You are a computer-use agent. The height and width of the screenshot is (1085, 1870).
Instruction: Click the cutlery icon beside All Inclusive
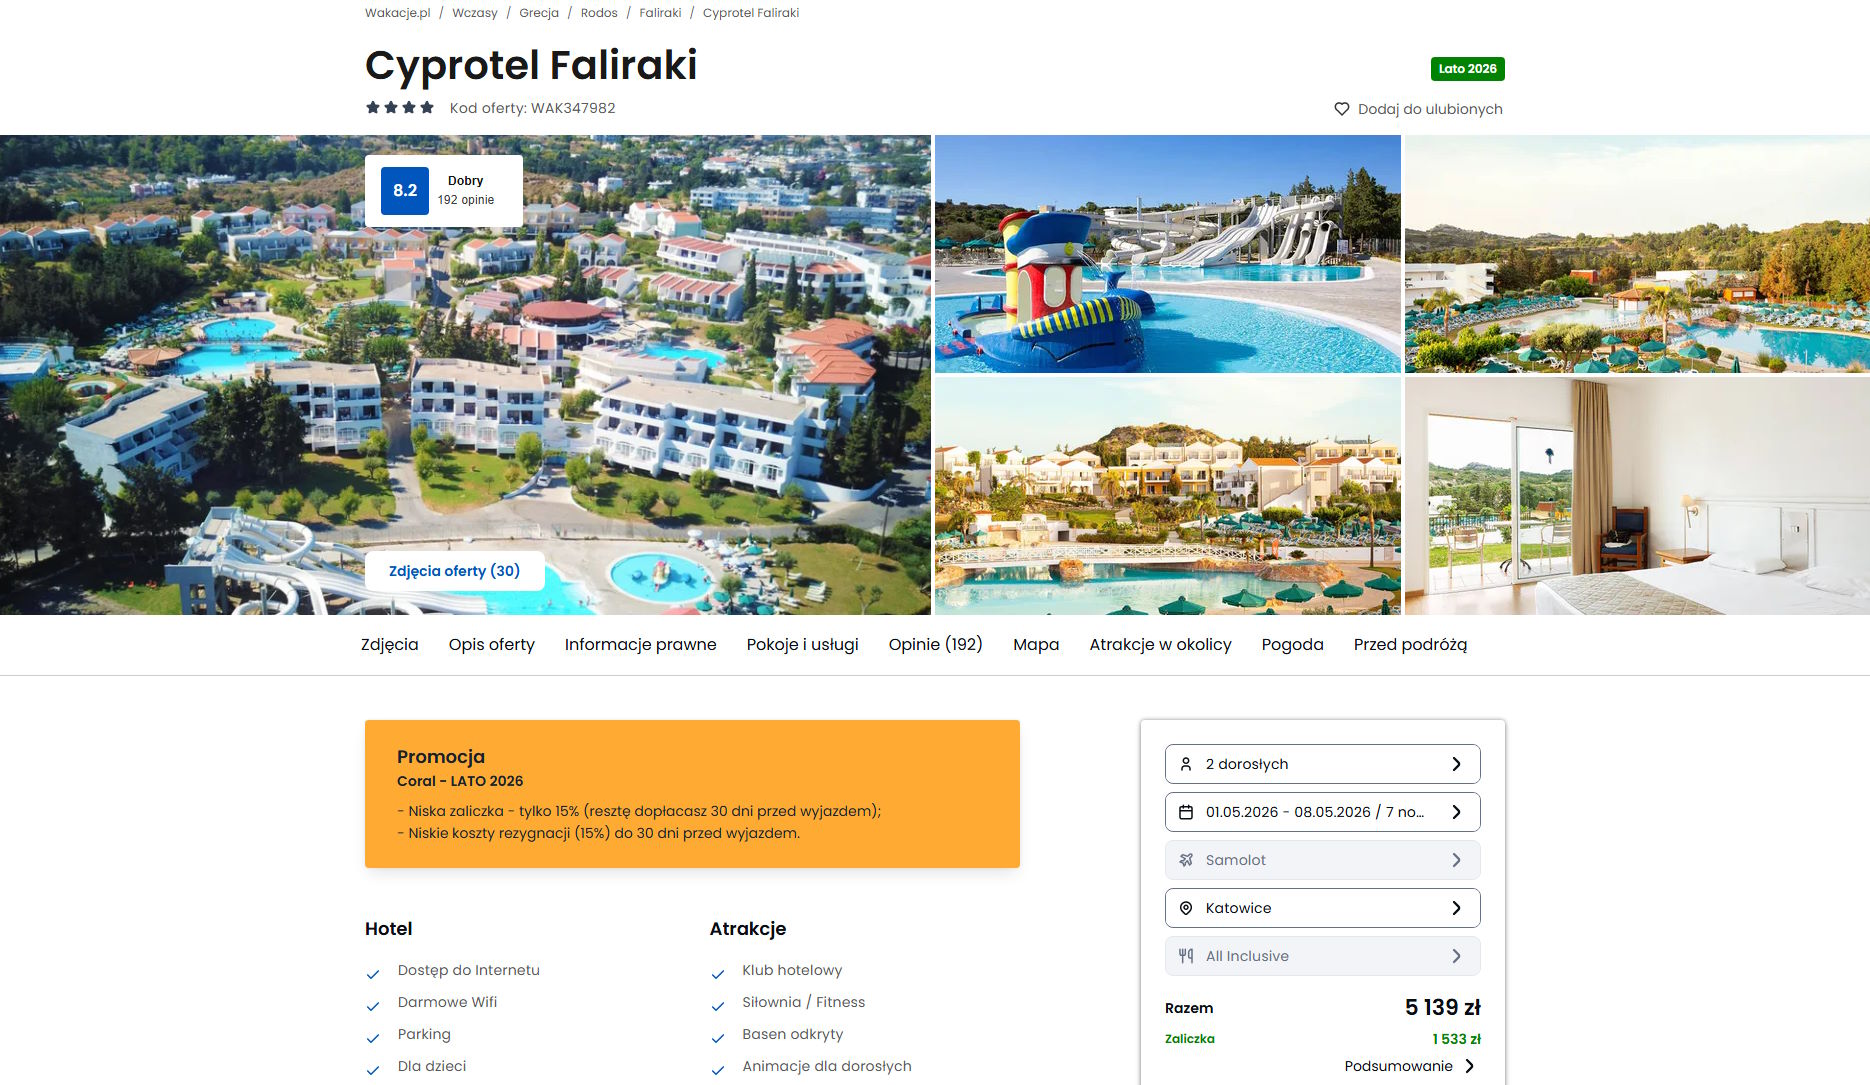(x=1186, y=956)
